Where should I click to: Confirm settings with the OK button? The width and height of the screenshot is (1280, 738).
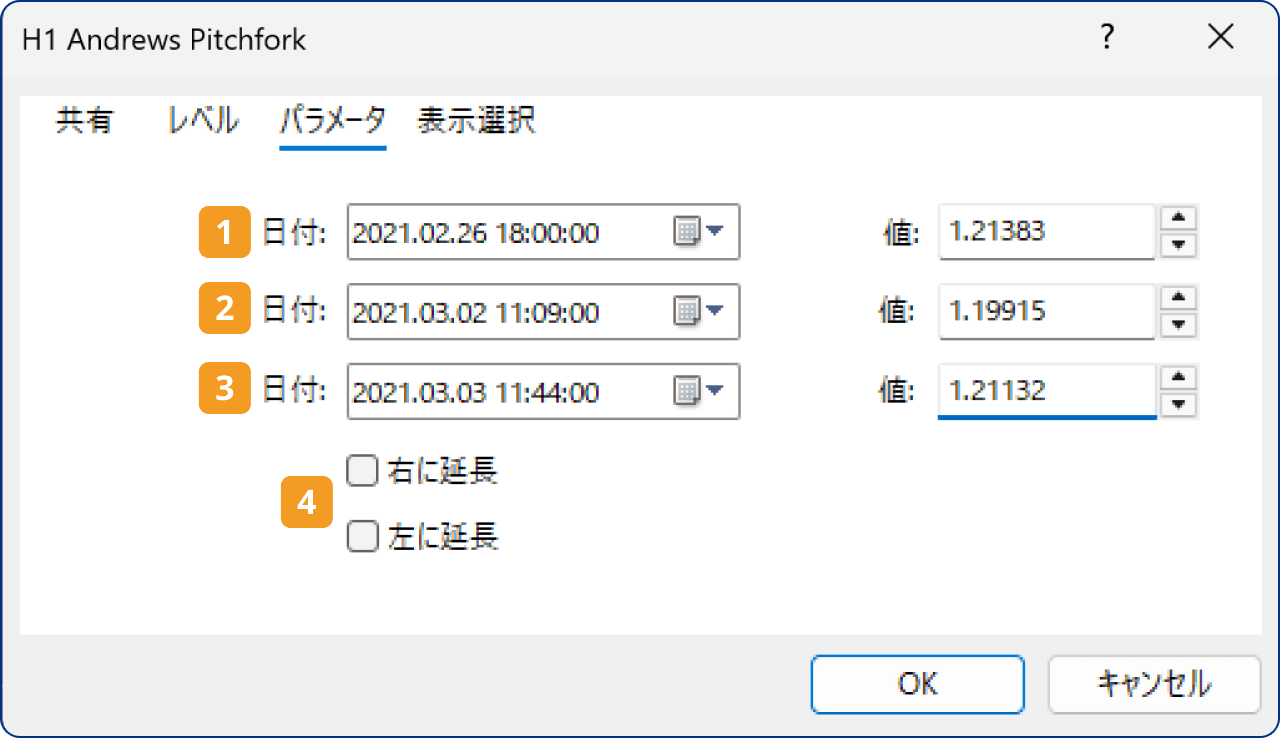[917, 684]
